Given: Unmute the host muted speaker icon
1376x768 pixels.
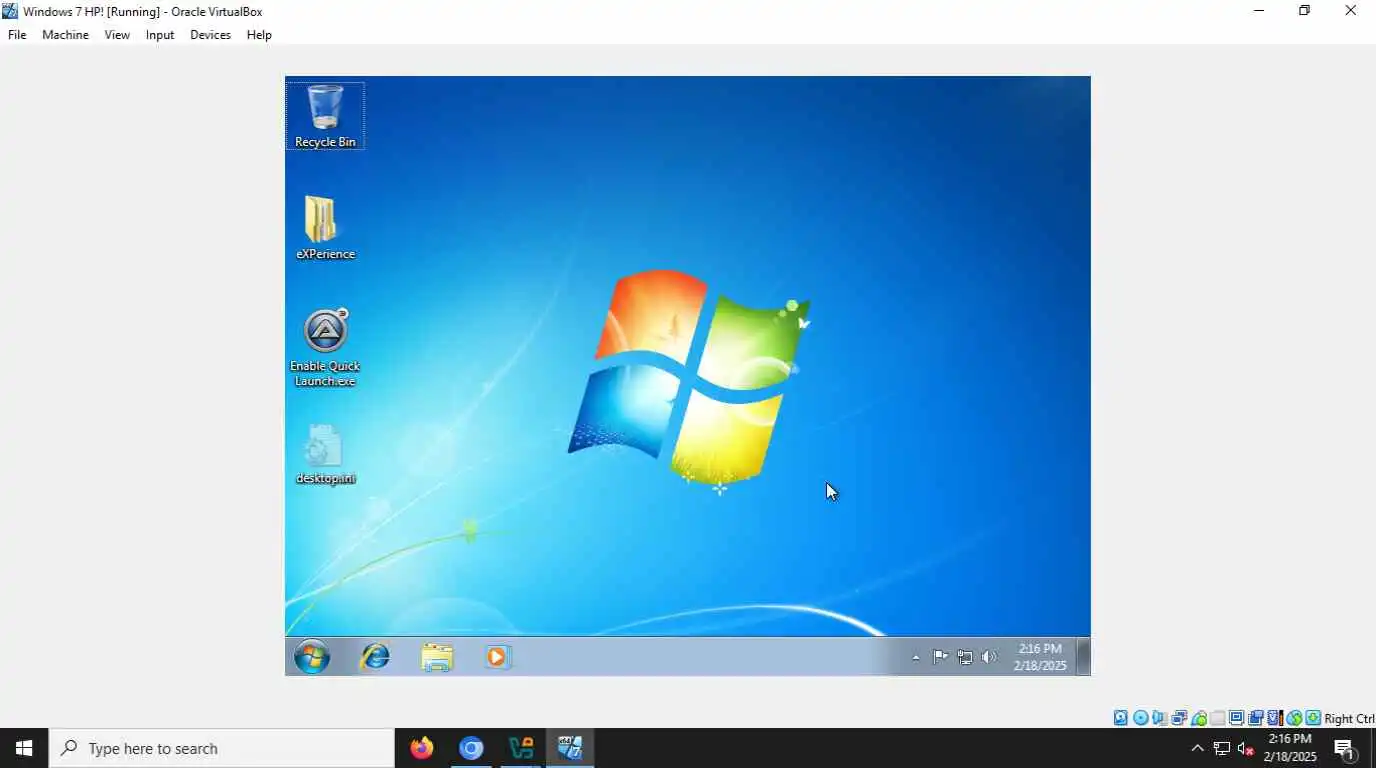Looking at the screenshot, I should 1246,748.
